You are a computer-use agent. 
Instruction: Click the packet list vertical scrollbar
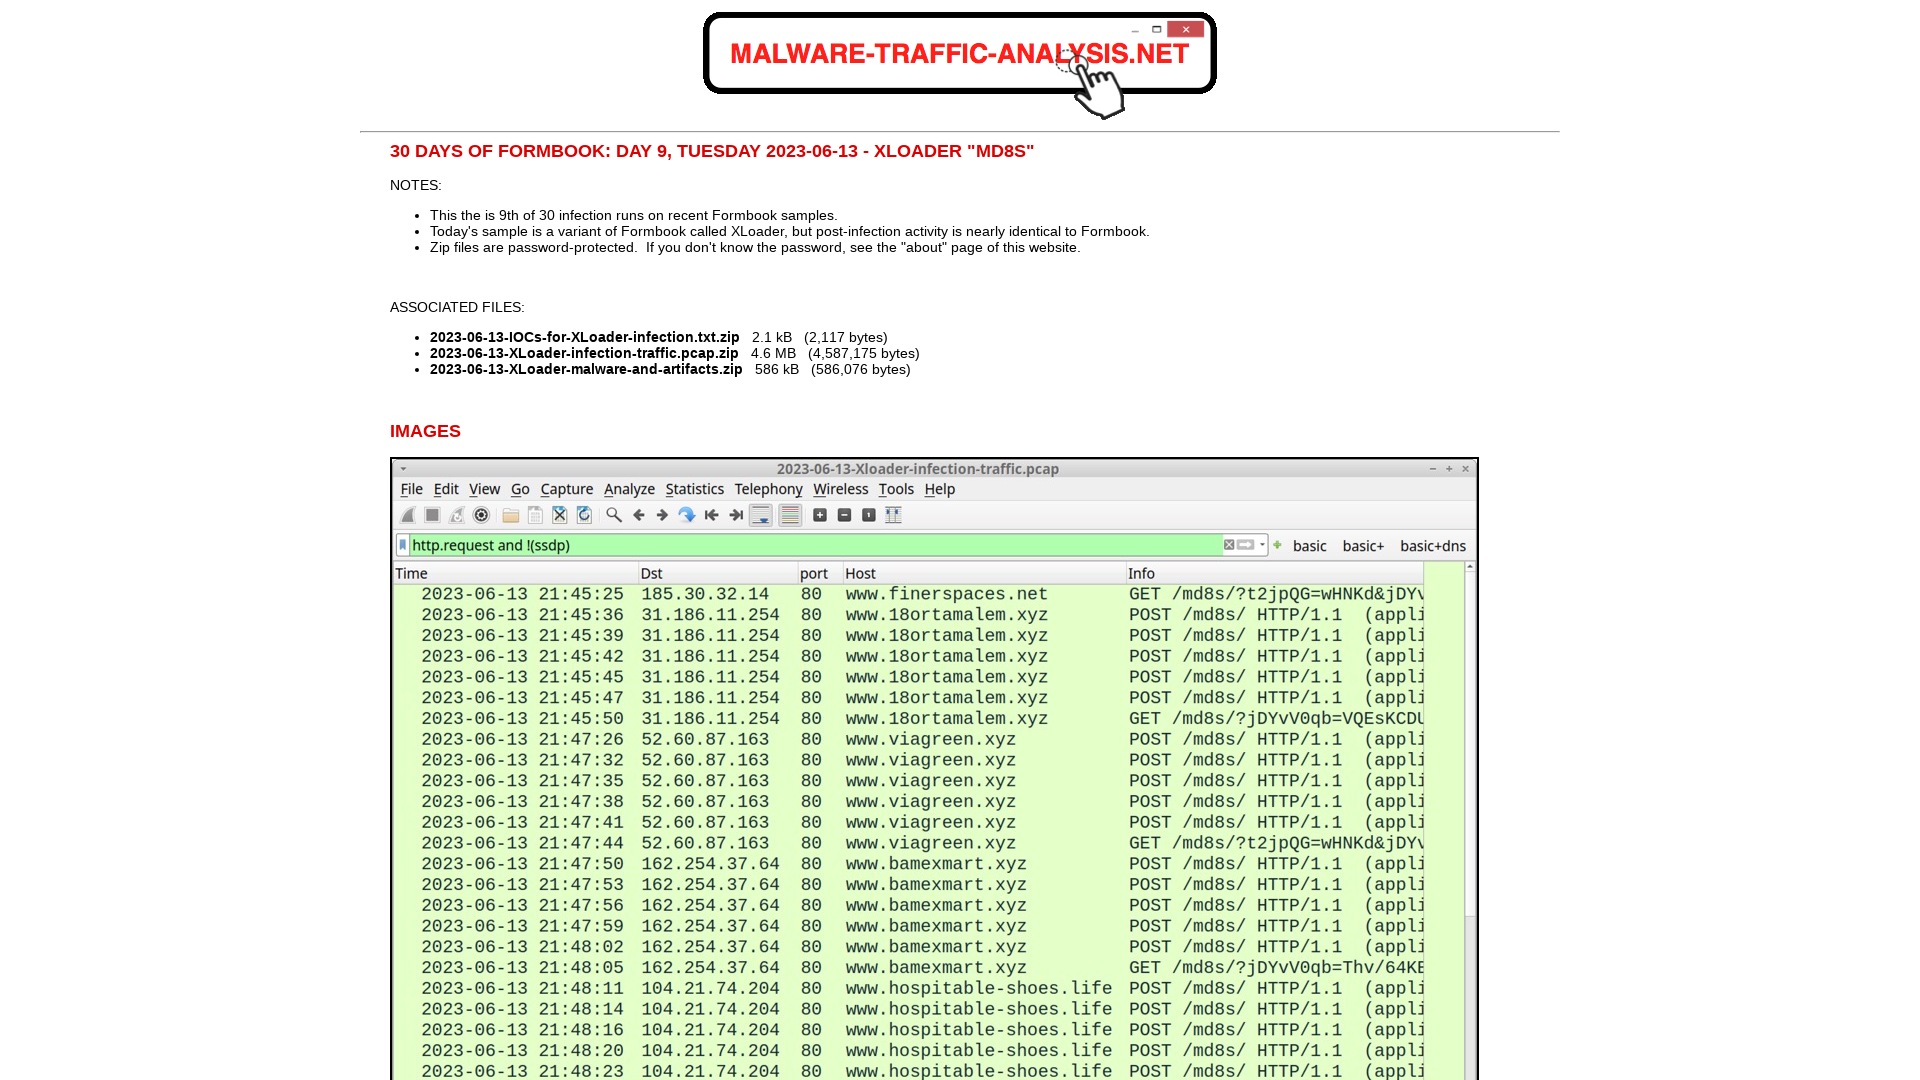[1470, 820]
